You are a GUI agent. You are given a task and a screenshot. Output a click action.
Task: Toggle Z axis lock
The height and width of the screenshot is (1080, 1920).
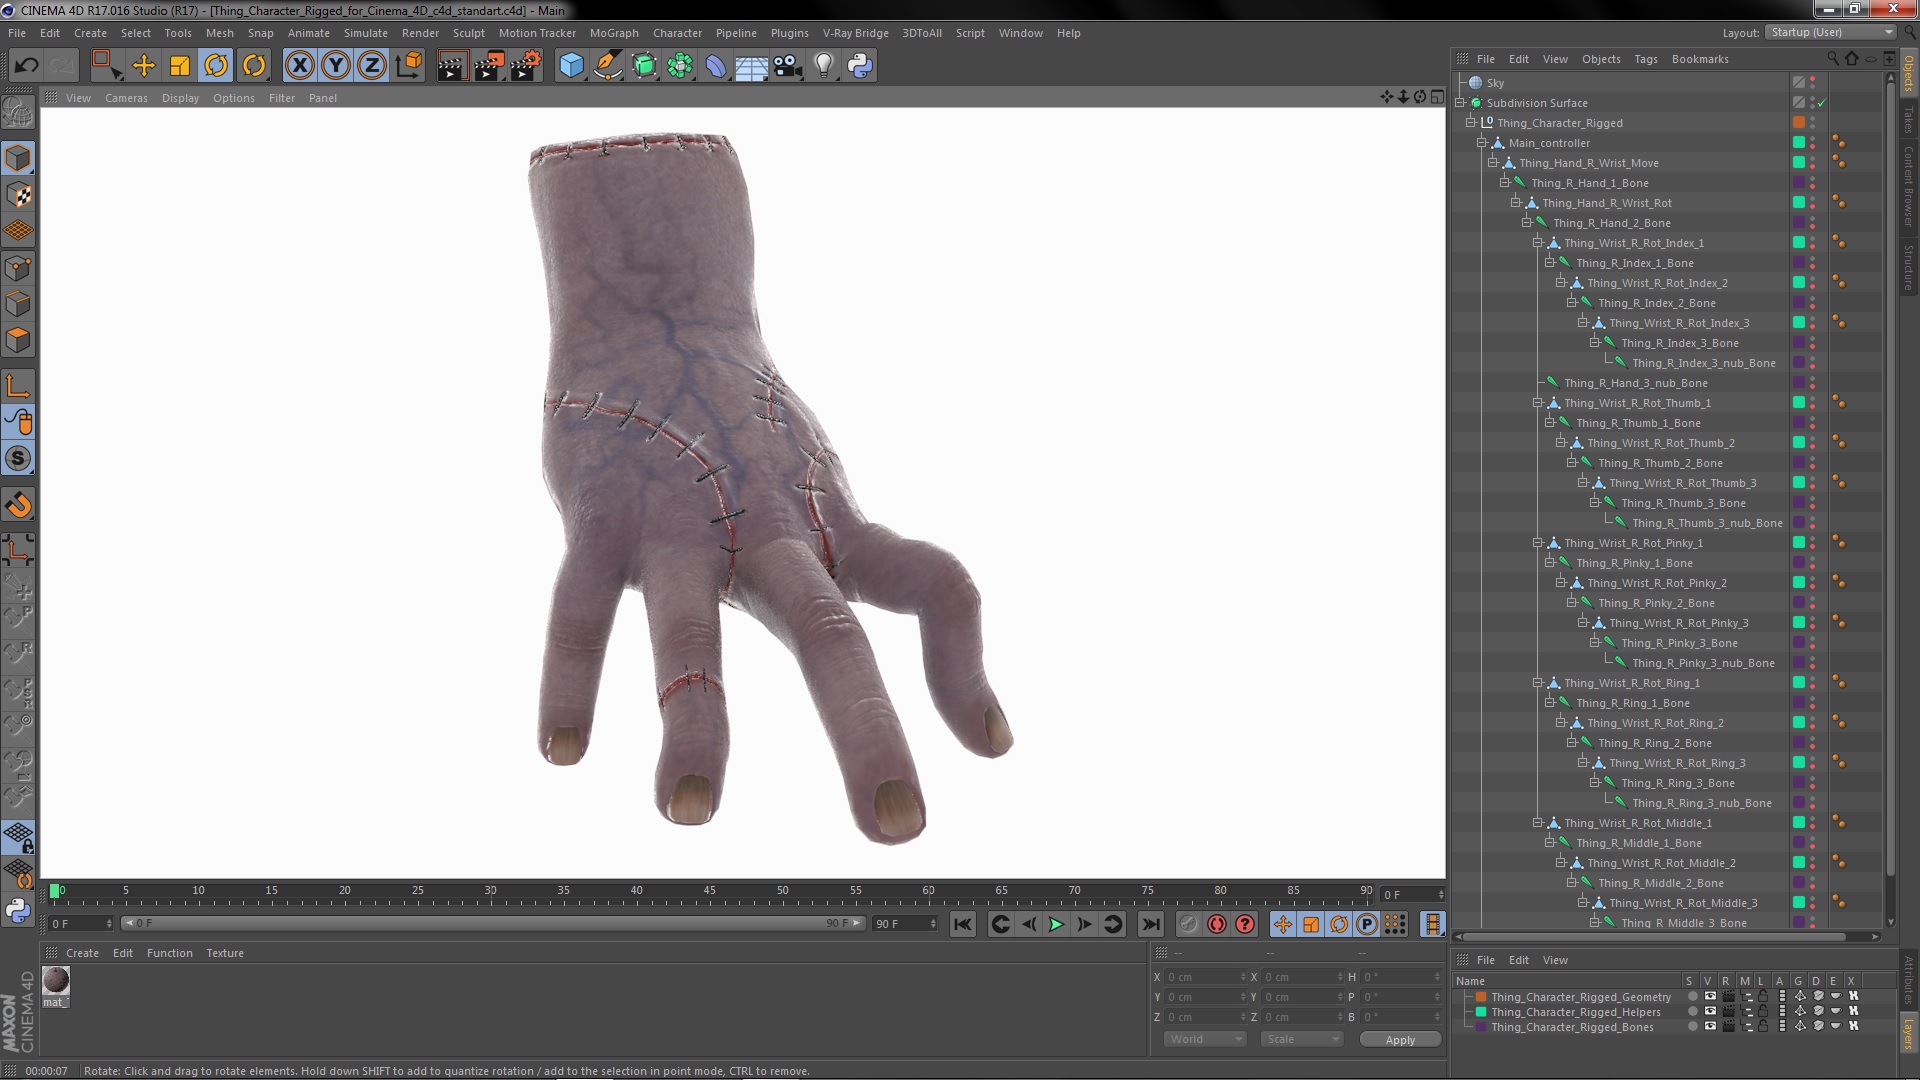pyautogui.click(x=372, y=66)
